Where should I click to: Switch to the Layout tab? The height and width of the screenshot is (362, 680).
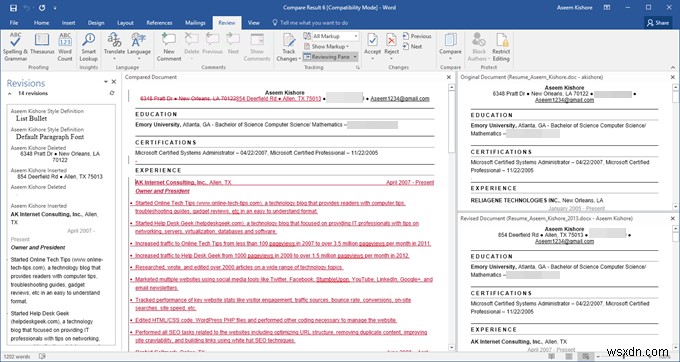125,23
